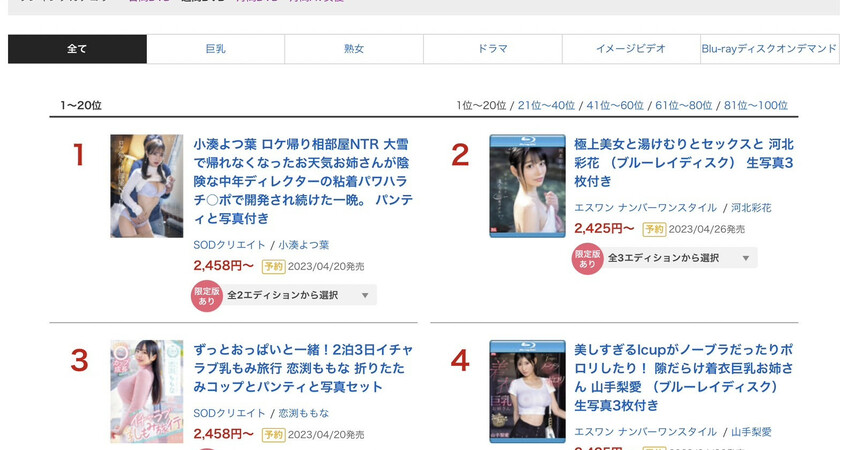Viewport: 850px width, 450px height.
Task: Open Blu-rayディスクオンデマンド tab
Action: tap(770, 49)
